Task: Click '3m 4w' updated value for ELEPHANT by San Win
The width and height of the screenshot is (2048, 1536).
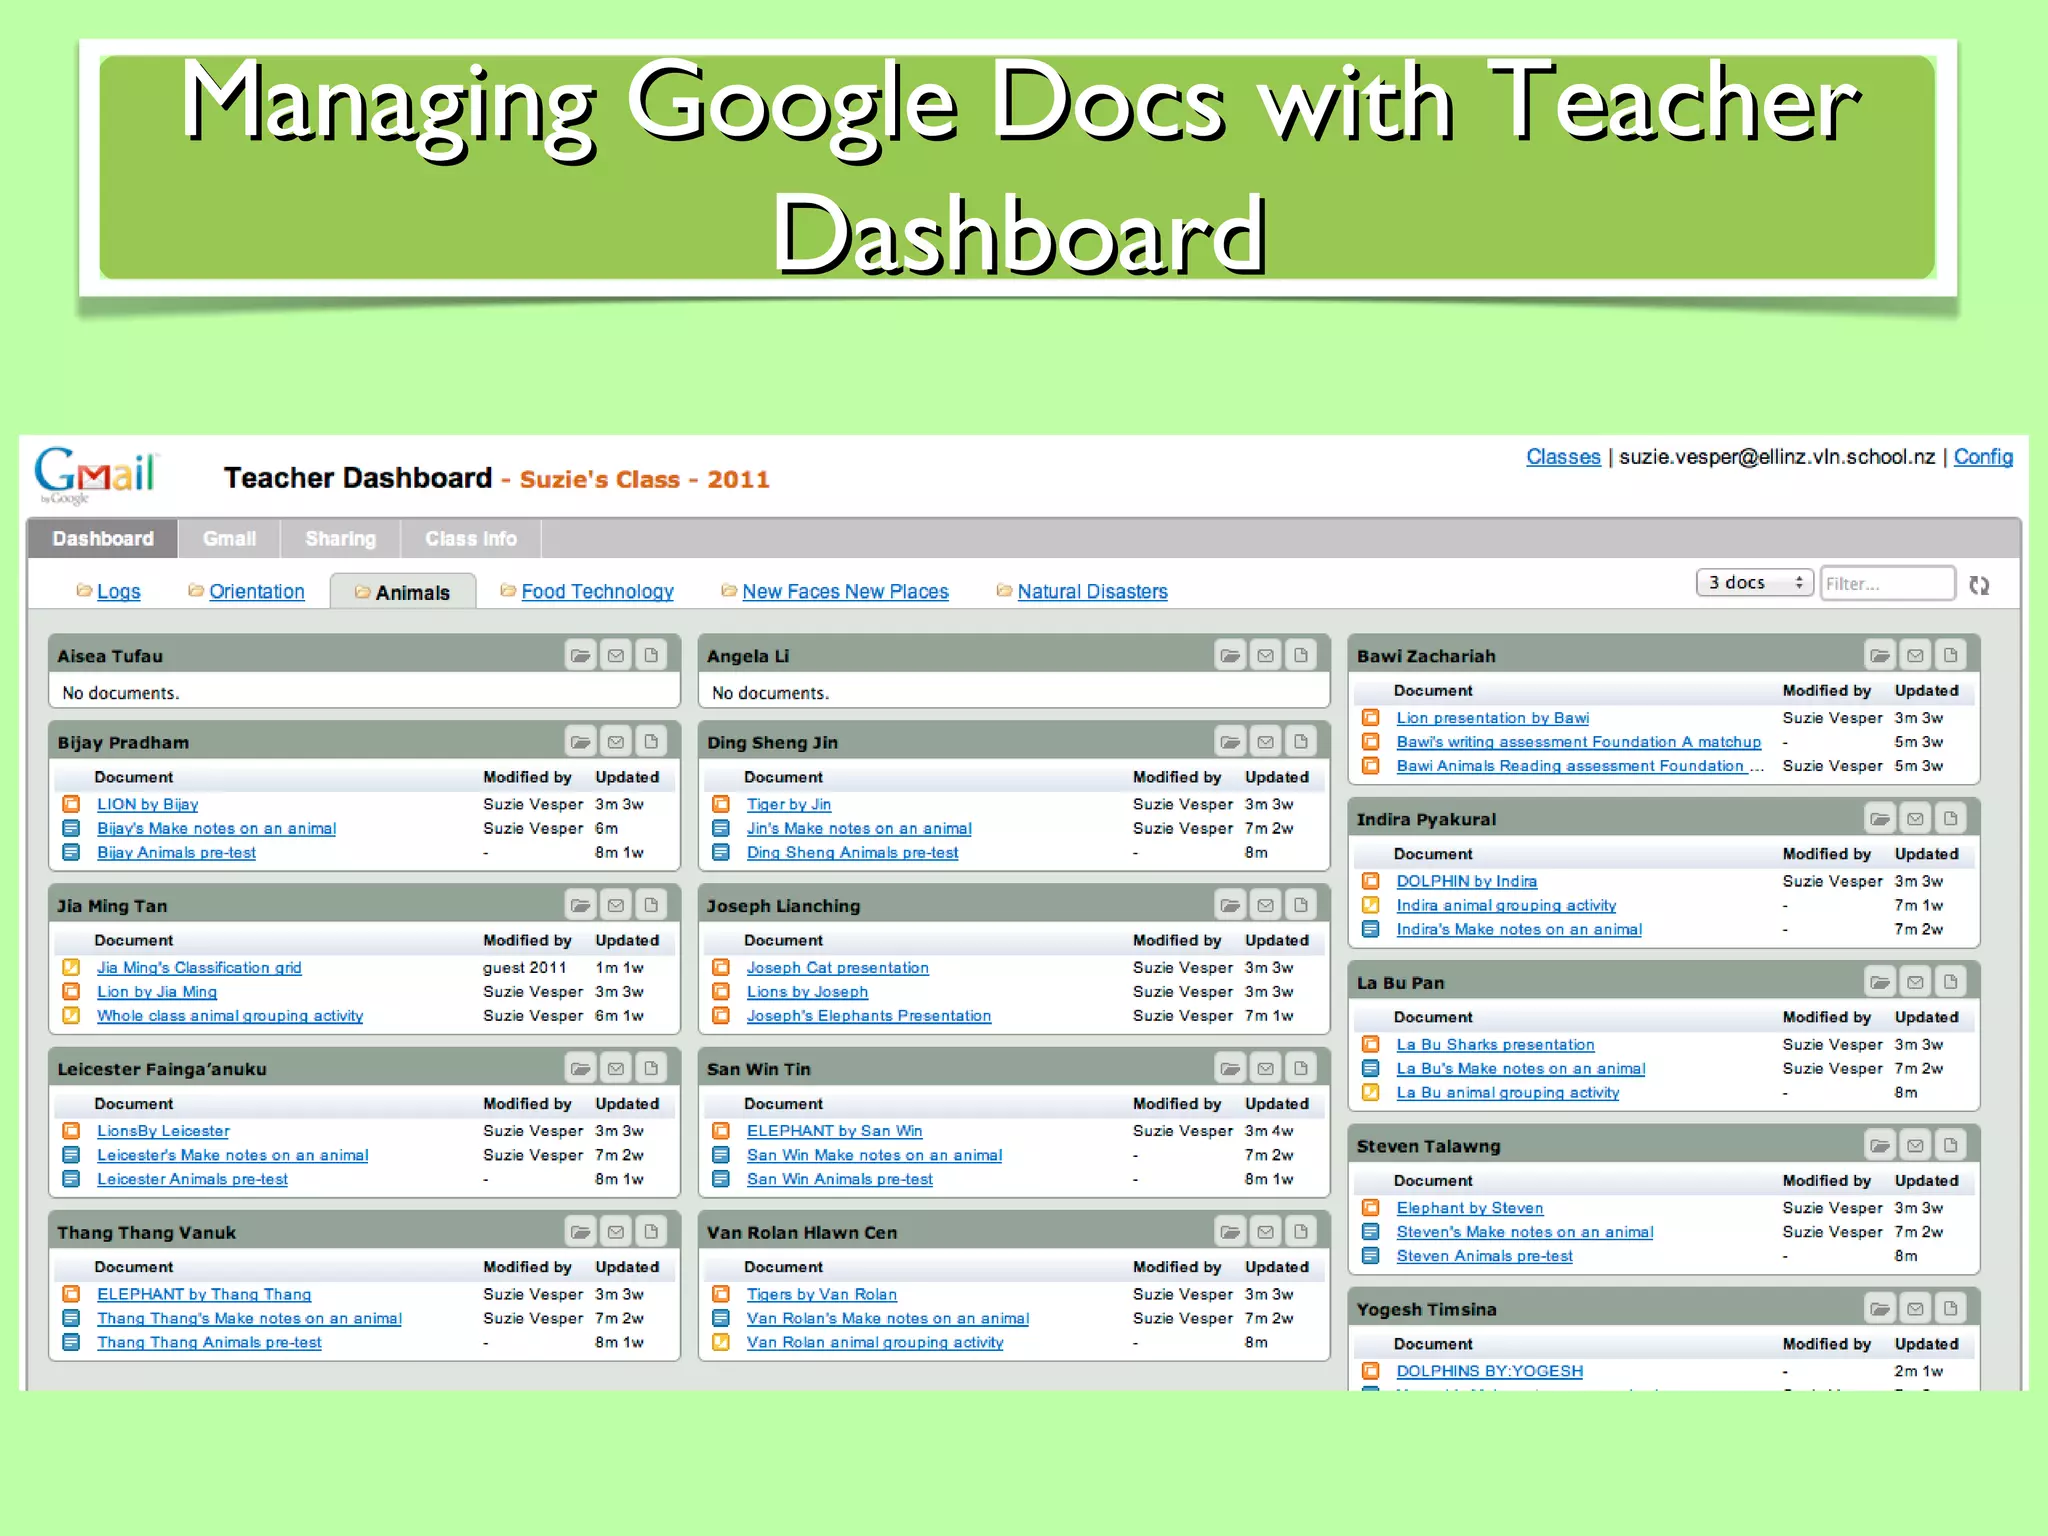Action: coord(1269,1130)
